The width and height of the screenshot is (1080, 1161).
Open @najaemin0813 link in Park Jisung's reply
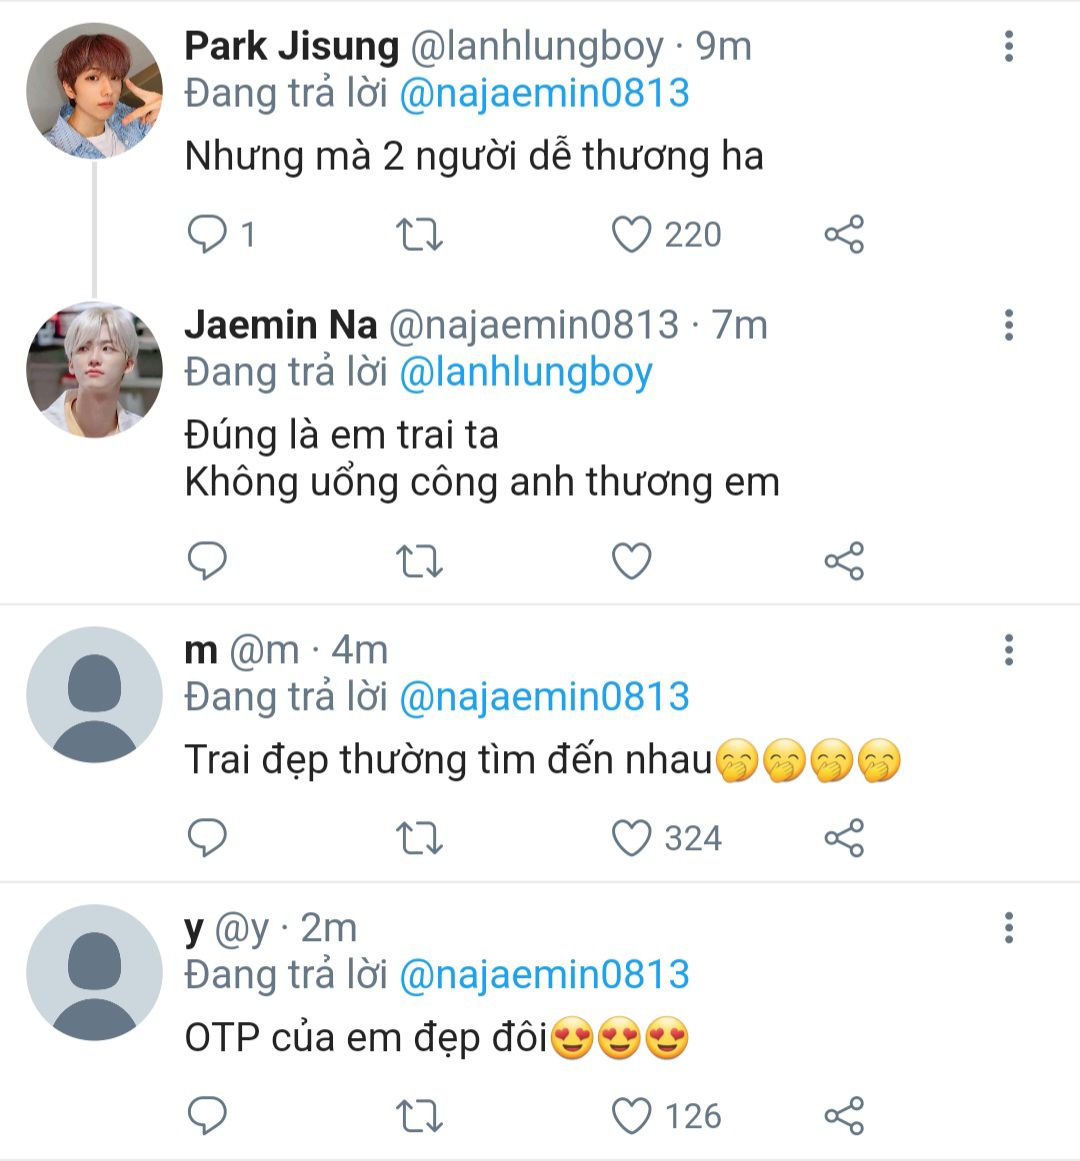[544, 94]
